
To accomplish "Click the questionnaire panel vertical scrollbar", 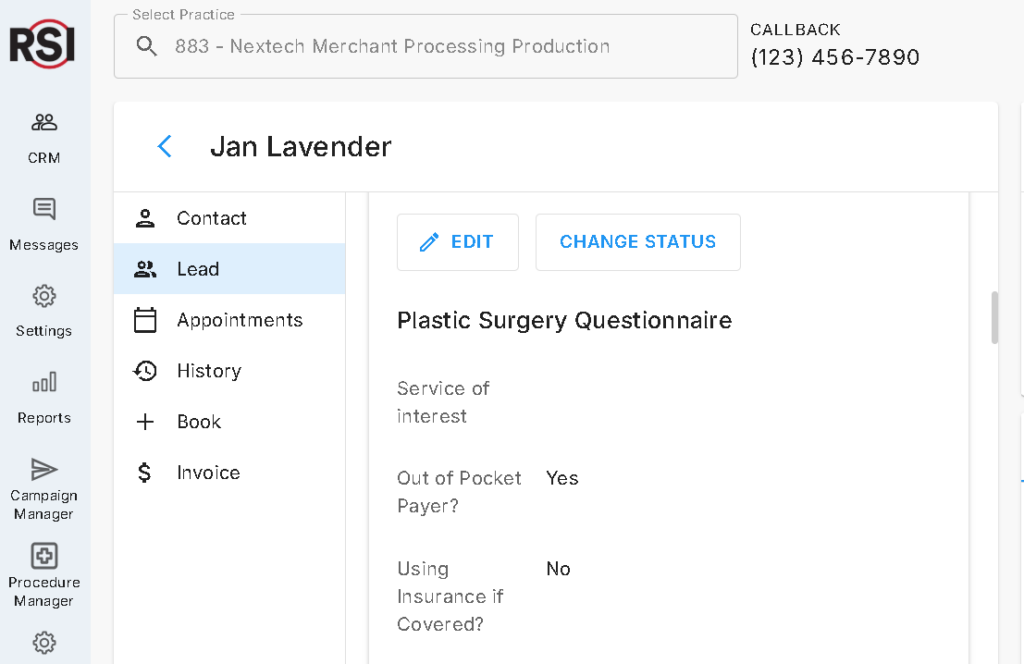I will click(x=995, y=317).
